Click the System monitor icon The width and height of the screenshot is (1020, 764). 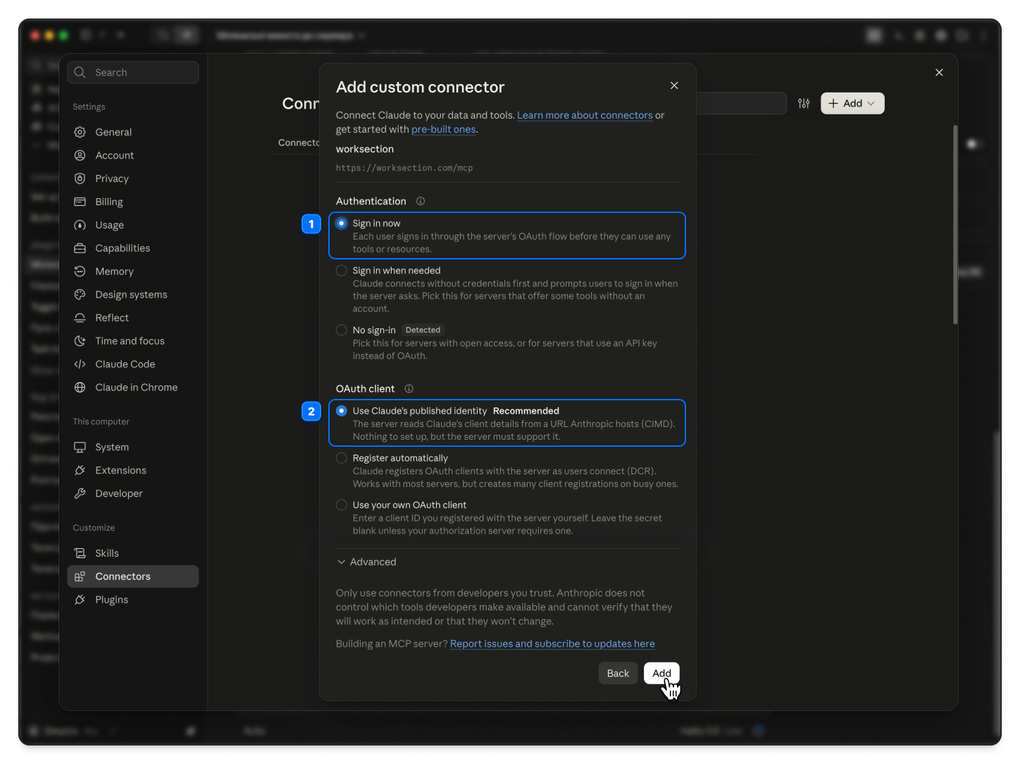pyautogui.click(x=80, y=447)
